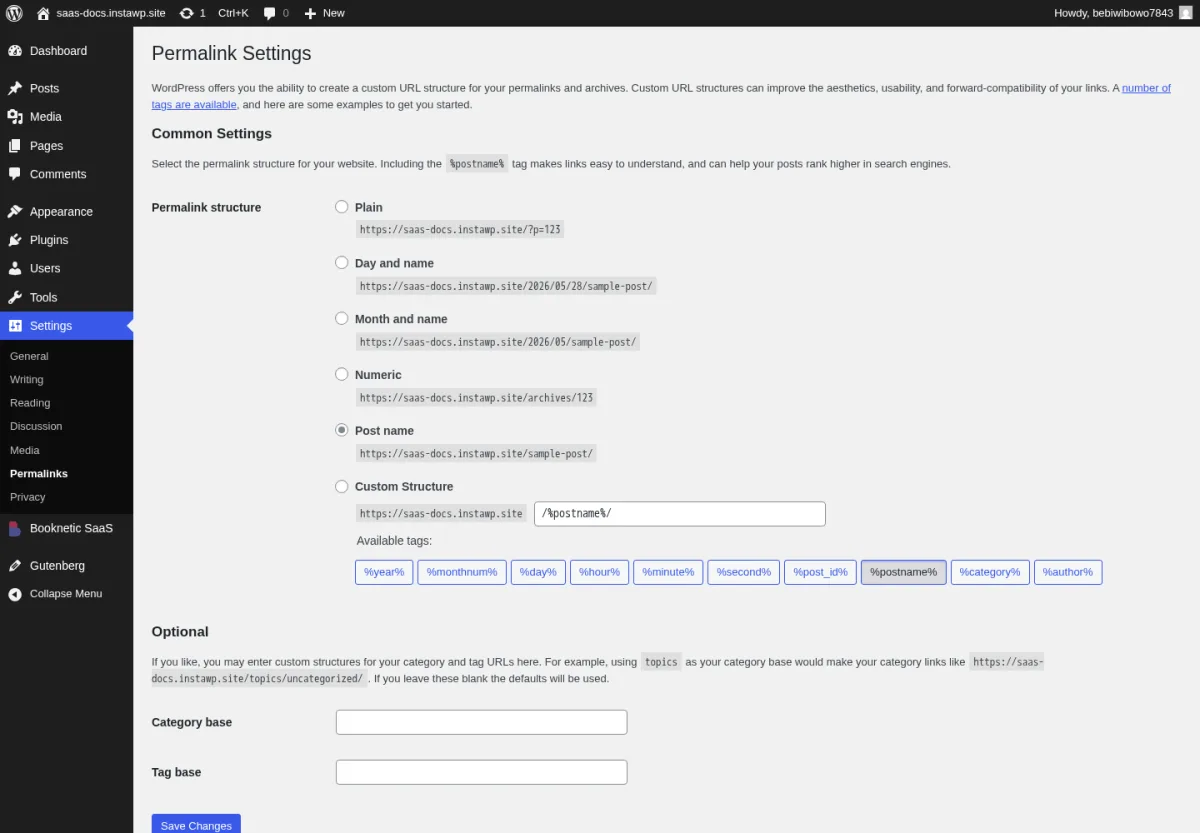Add the %hour% tag button
The image size is (1200, 833).
tap(600, 572)
